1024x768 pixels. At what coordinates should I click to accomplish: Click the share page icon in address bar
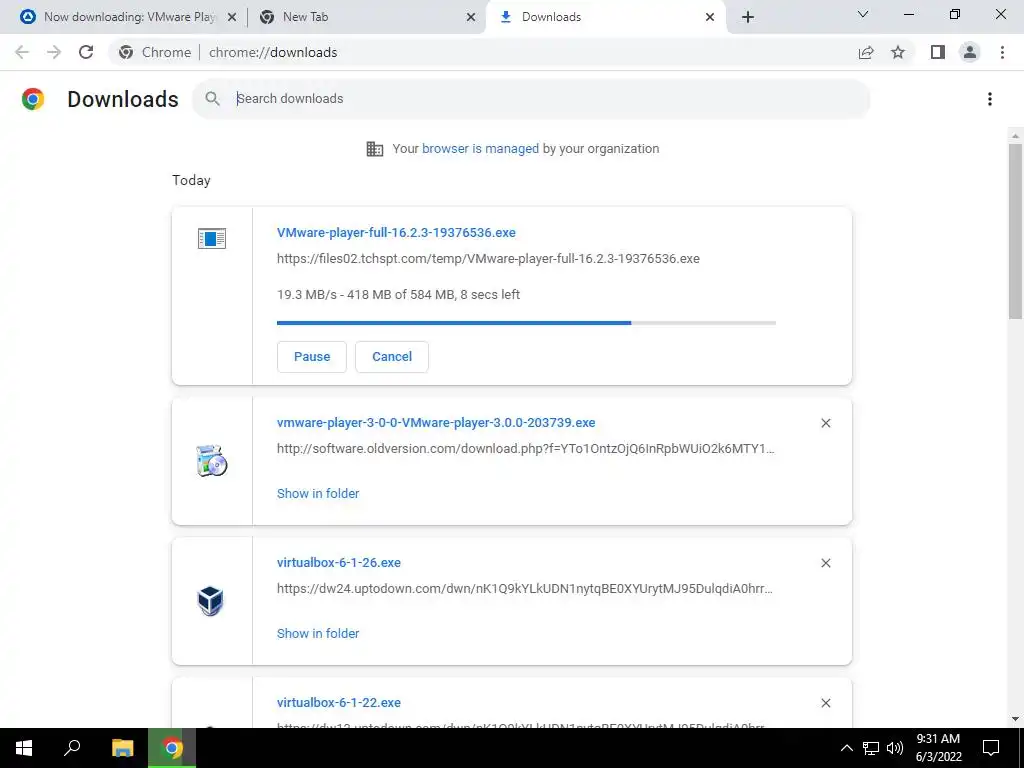click(866, 52)
